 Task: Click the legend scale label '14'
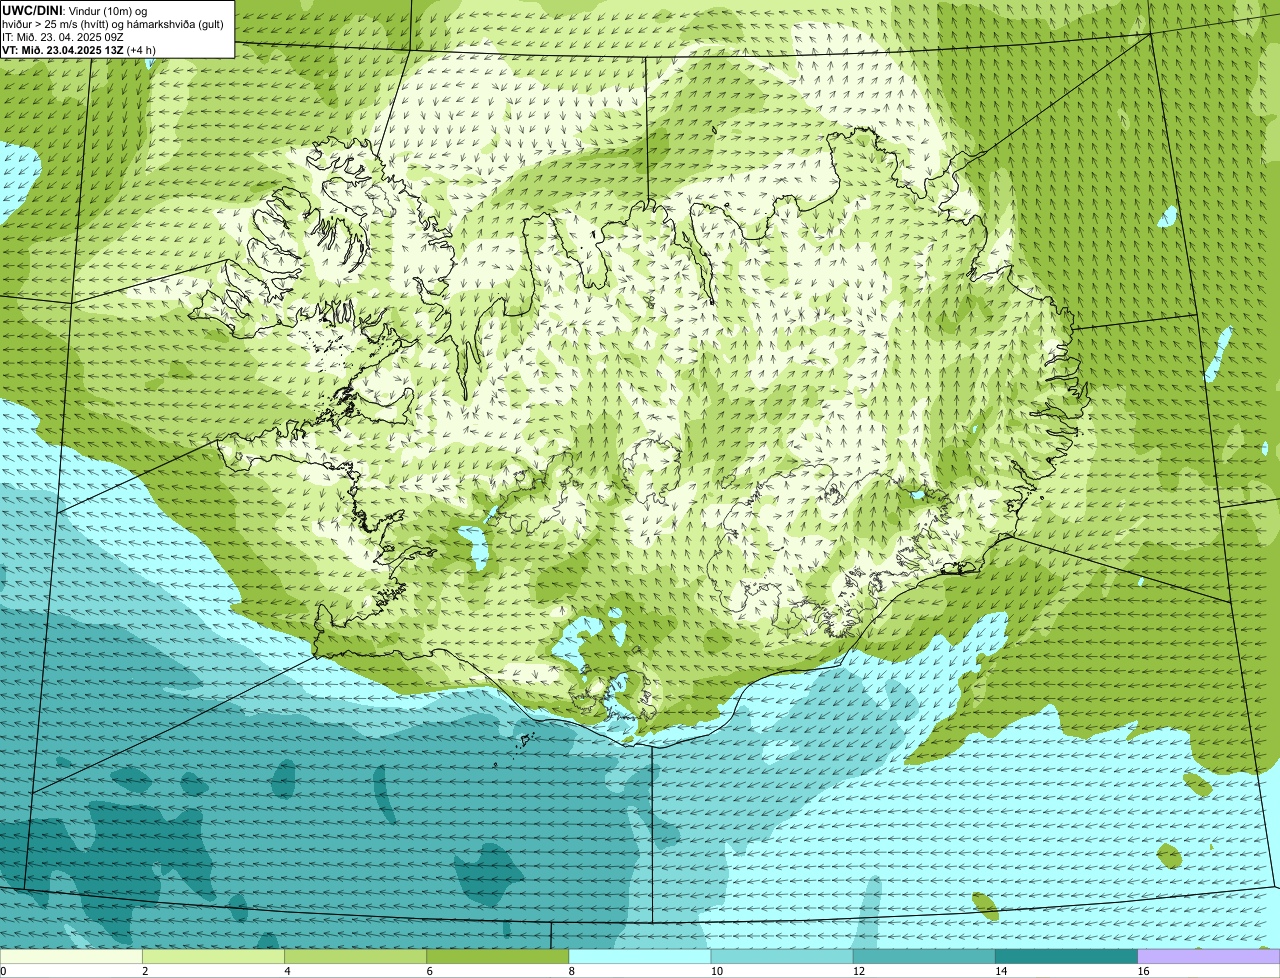[x=1000, y=971]
